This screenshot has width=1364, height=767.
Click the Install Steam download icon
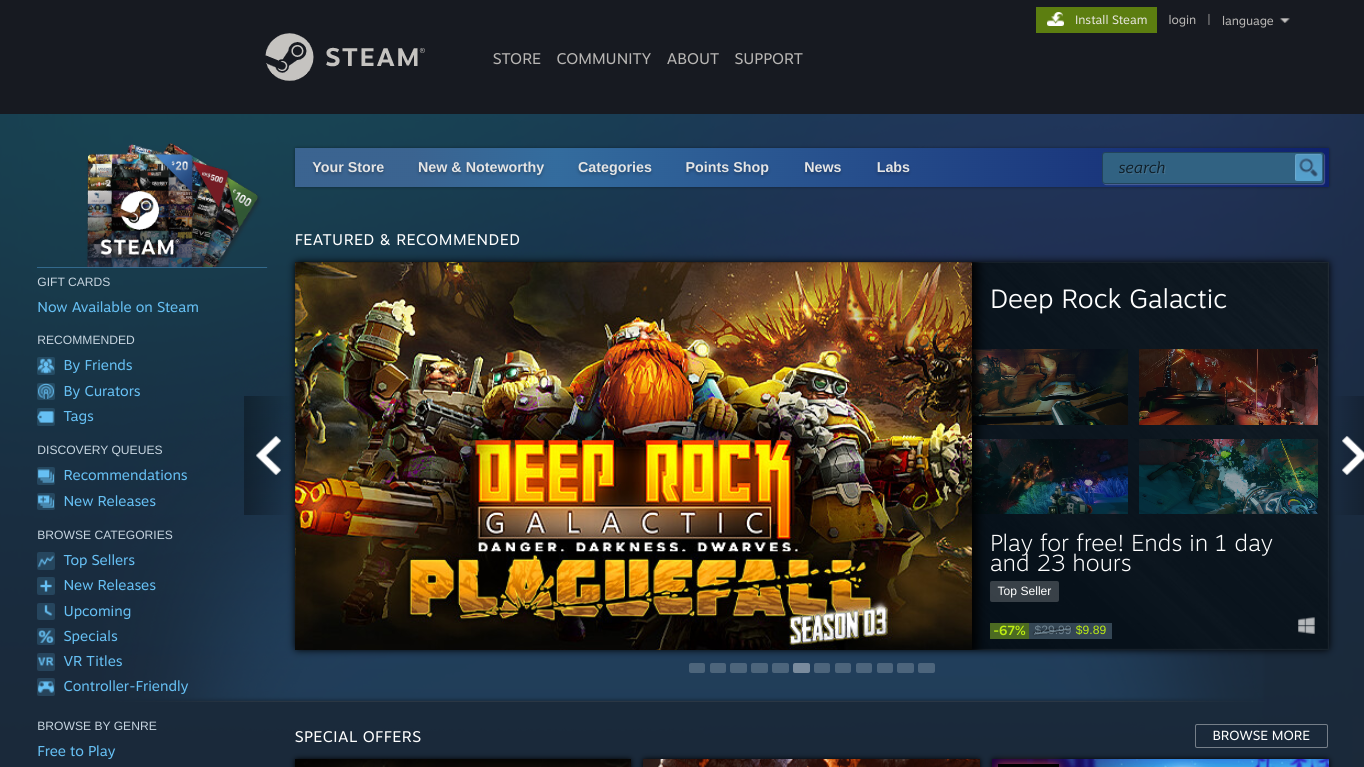point(1055,20)
